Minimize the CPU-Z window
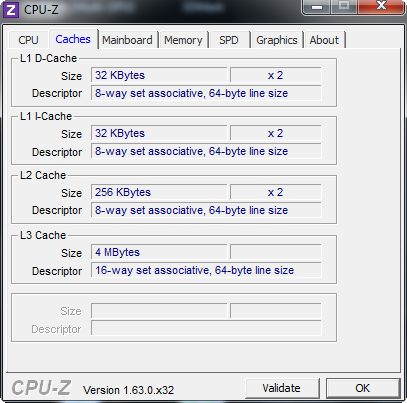The image size is (407, 403). coord(317,7)
